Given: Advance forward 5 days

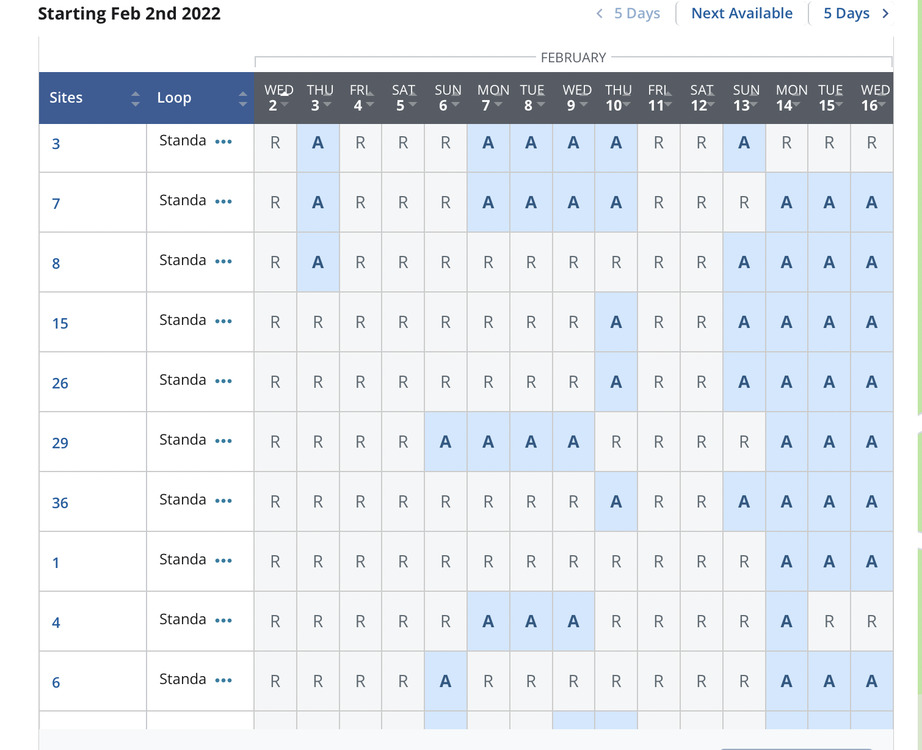Looking at the screenshot, I should pos(855,13).
